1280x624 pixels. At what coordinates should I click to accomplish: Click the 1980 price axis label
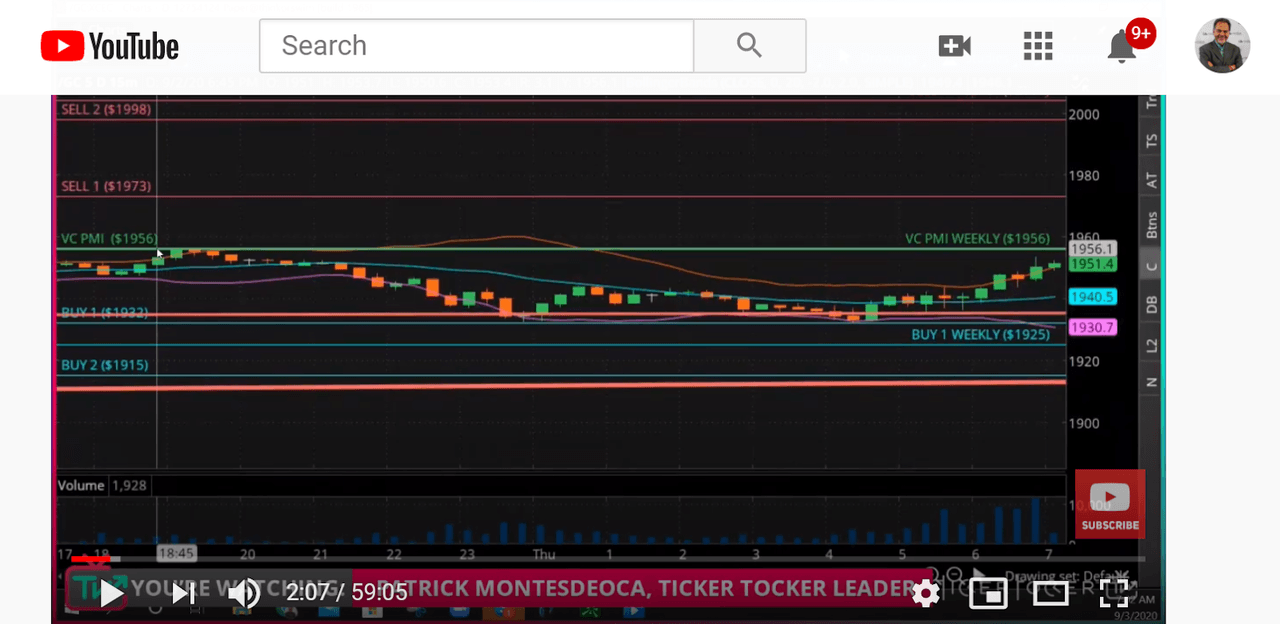tap(1084, 176)
